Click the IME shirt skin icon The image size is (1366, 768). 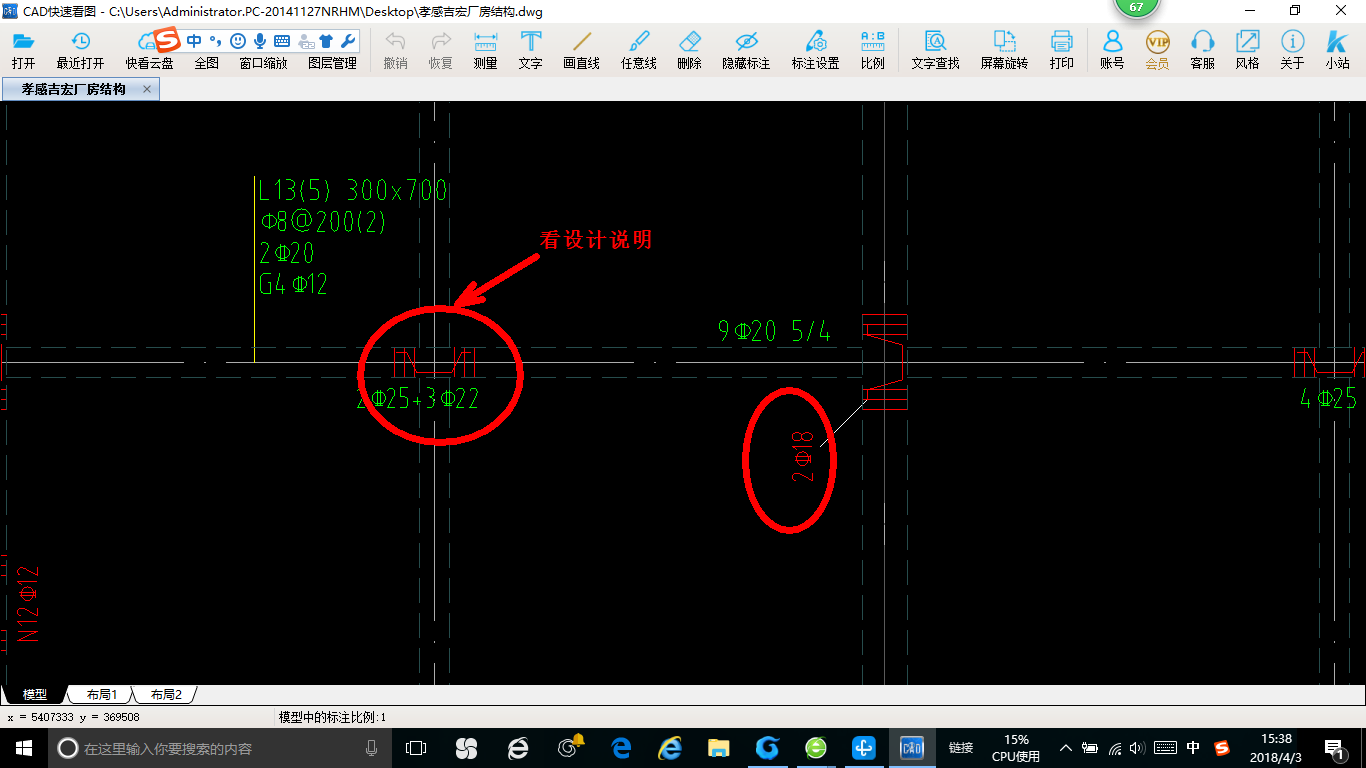pyautogui.click(x=326, y=41)
